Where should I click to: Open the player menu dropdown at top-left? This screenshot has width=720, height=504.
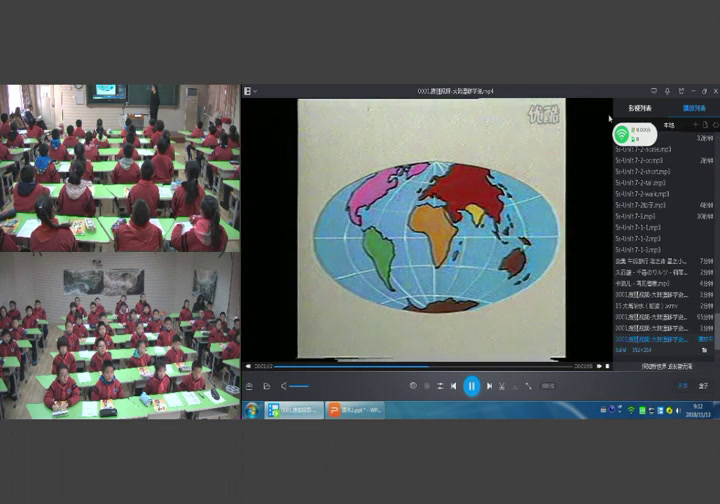tap(250, 91)
